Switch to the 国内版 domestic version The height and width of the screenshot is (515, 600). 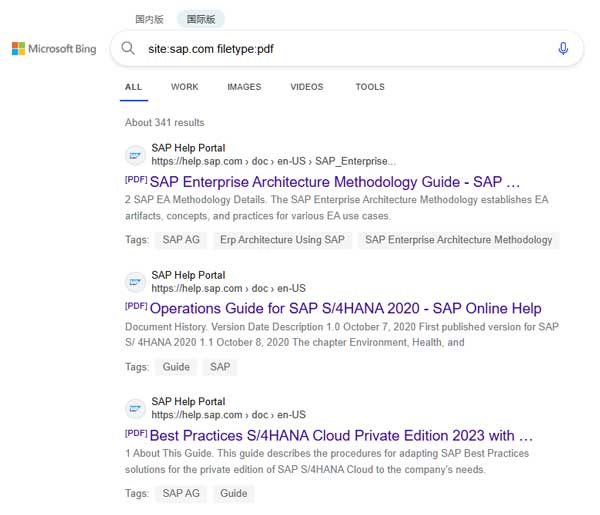pyautogui.click(x=152, y=19)
